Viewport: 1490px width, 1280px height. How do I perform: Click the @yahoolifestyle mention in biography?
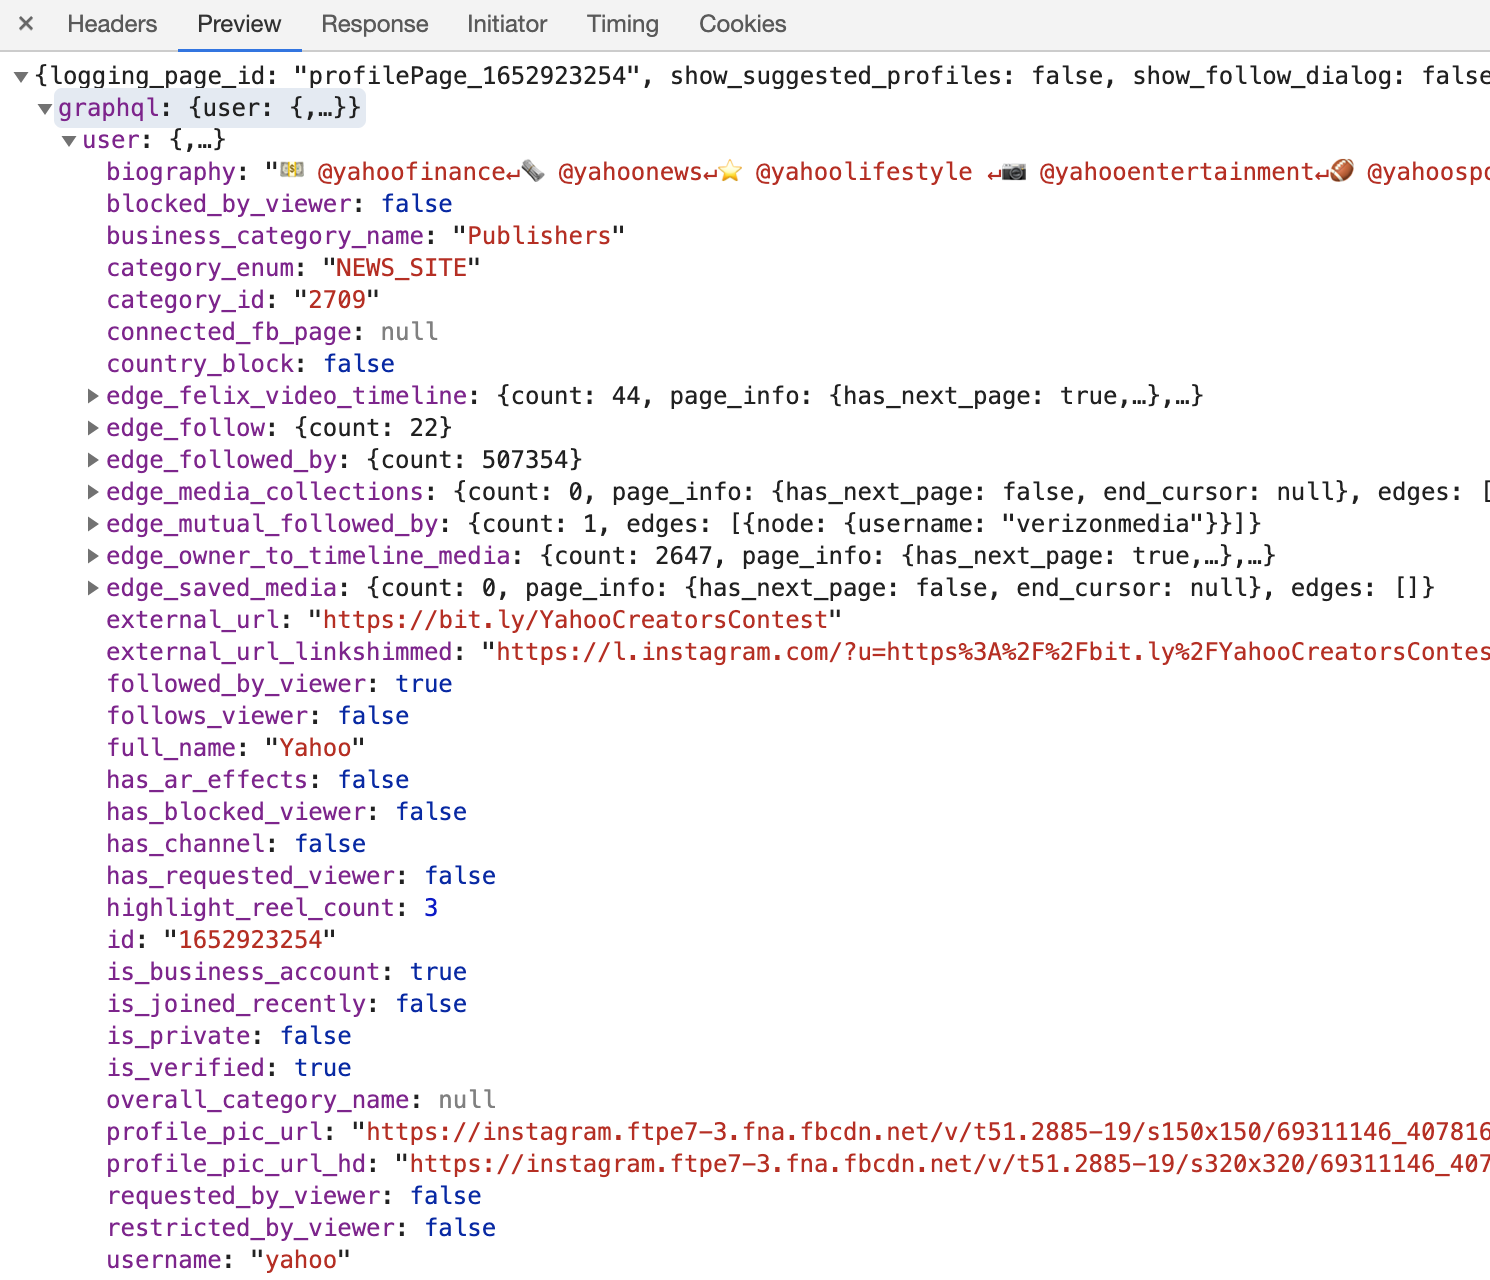(864, 172)
